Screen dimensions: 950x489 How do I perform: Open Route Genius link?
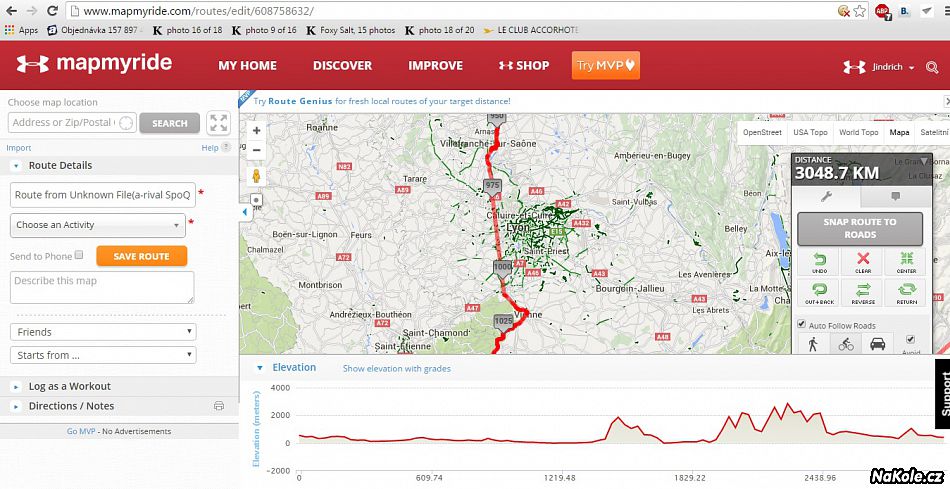(x=301, y=101)
